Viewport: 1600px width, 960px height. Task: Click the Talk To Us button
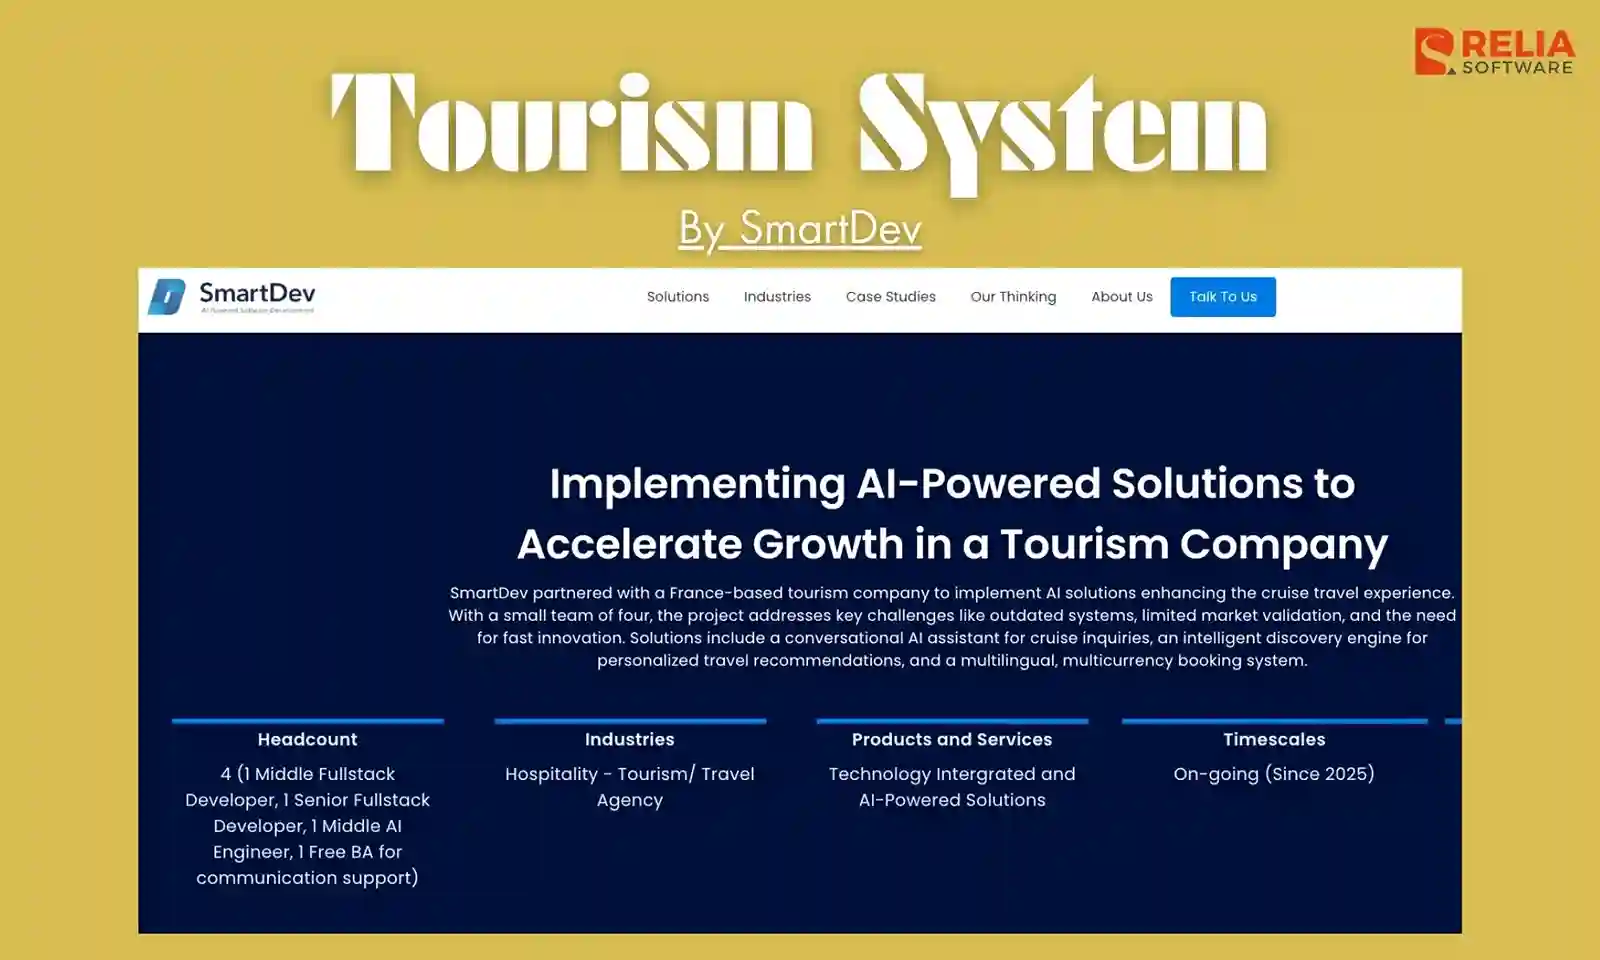pyautogui.click(x=1223, y=297)
